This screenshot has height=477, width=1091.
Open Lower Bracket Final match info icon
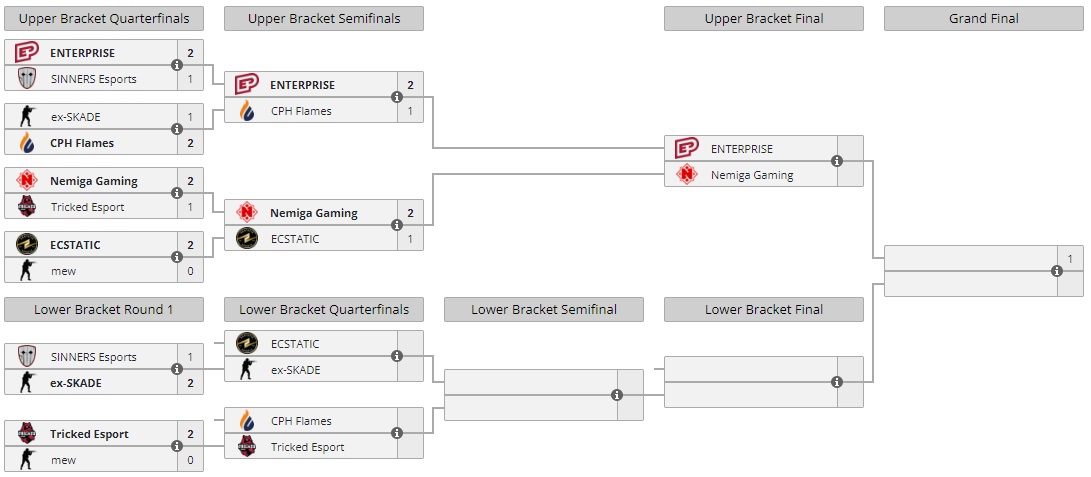837,382
